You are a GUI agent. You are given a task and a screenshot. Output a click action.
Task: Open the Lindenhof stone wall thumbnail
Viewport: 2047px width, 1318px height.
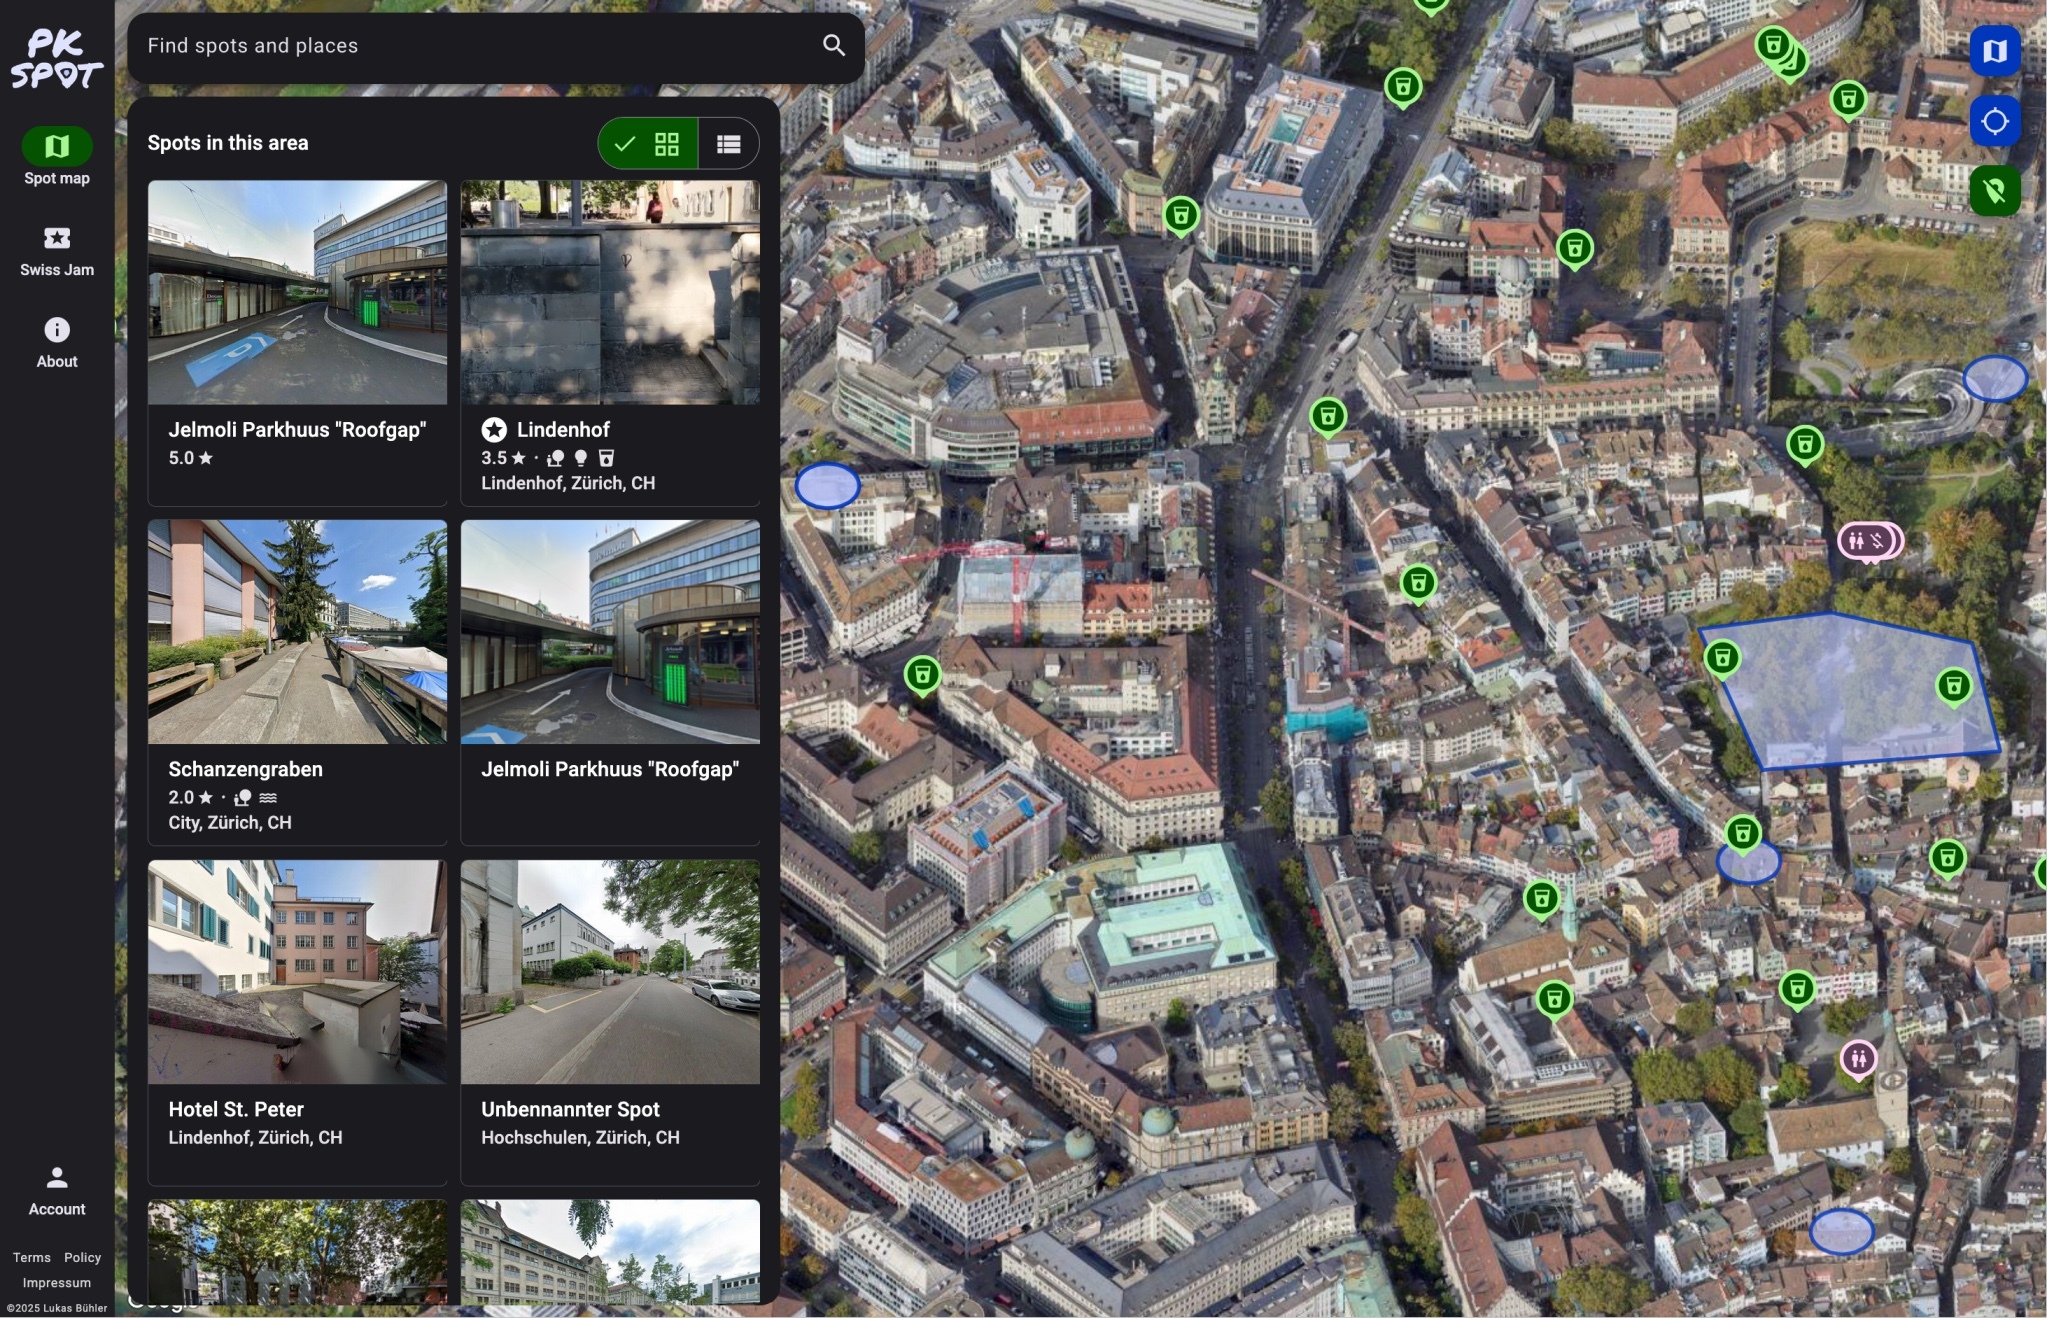click(610, 292)
